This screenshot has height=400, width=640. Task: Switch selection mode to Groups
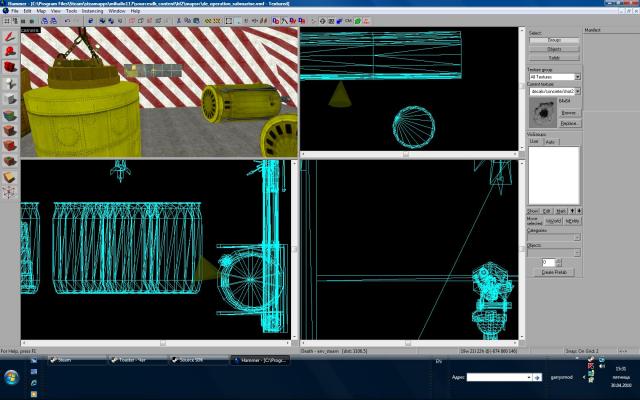[554, 41]
